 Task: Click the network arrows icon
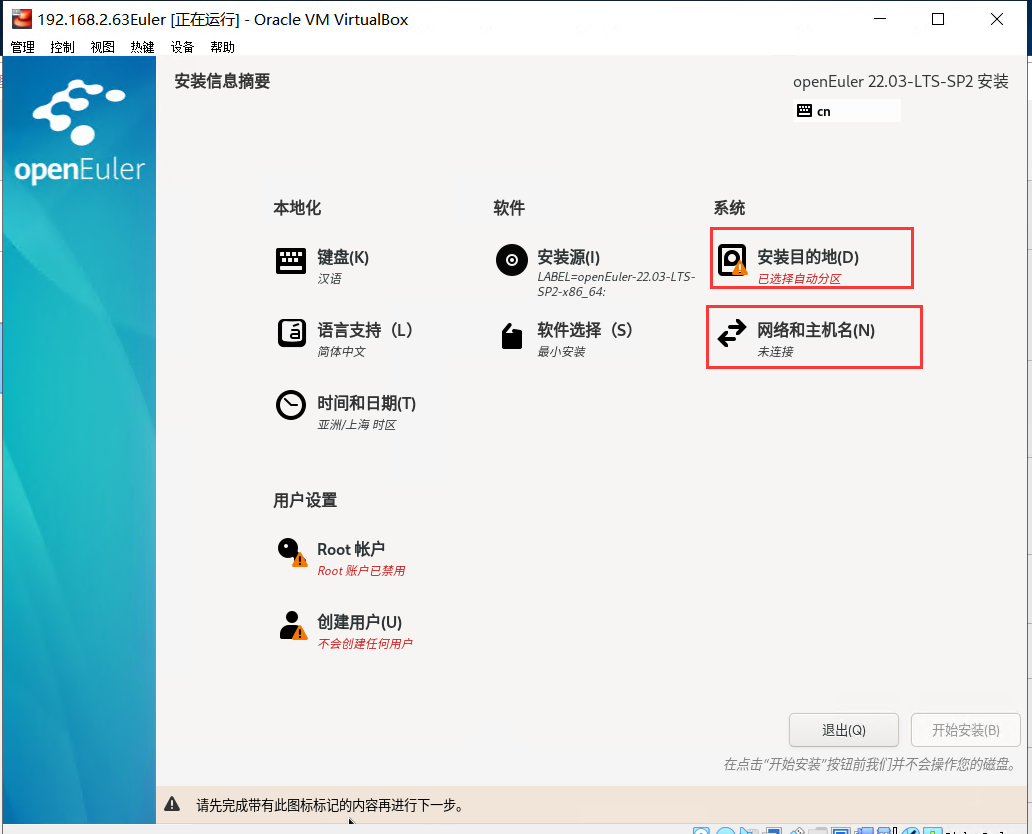732,332
